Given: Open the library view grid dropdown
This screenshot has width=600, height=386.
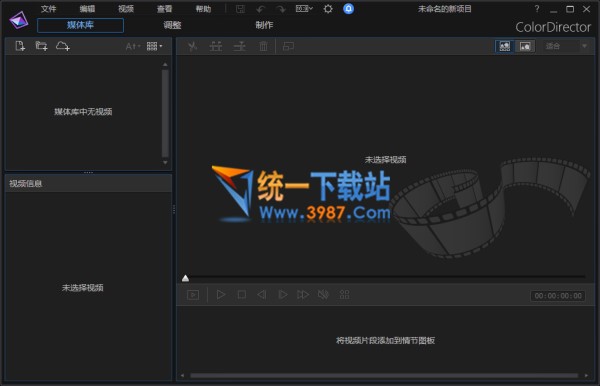Looking at the screenshot, I should pyautogui.click(x=154, y=46).
